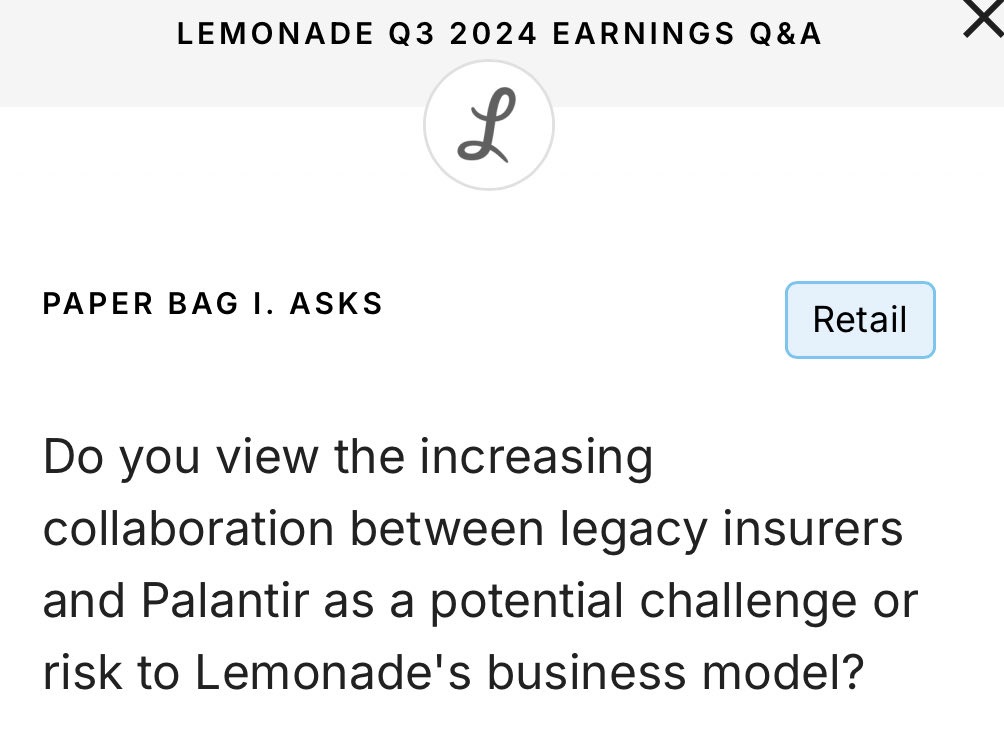Screen dimensions: 1004x737
Task: Click "Lemonade's" in the question's last line
Action: [x=334, y=673]
